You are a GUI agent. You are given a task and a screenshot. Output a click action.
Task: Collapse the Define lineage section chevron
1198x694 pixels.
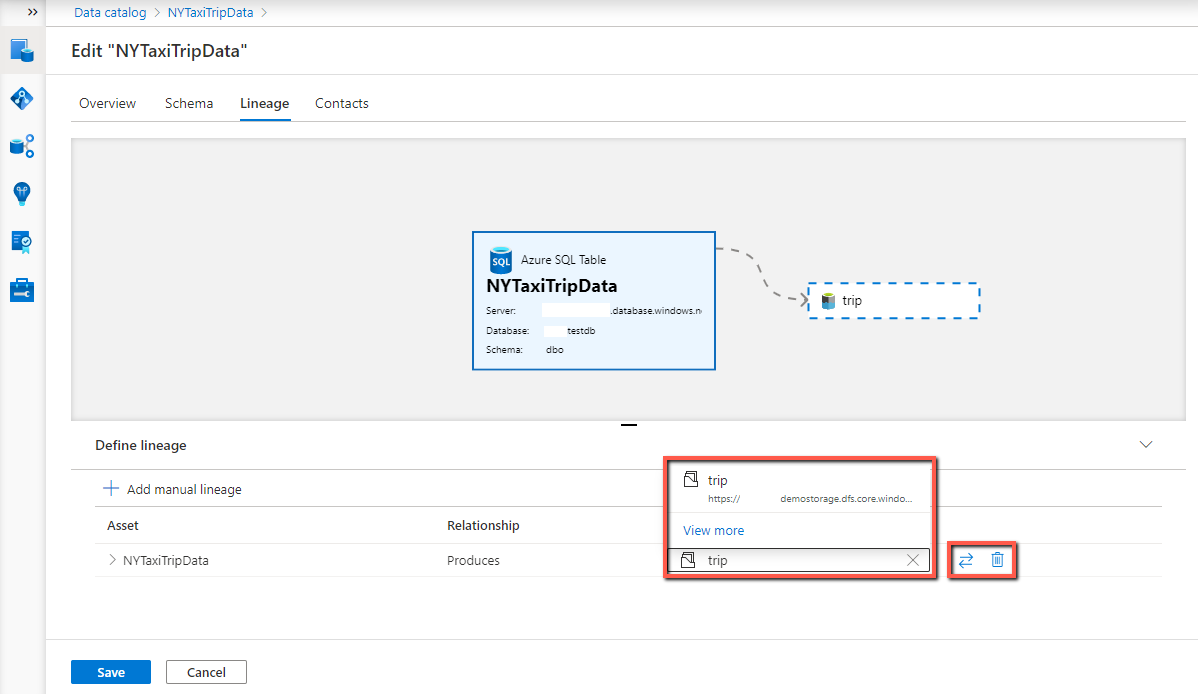coord(1146,444)
